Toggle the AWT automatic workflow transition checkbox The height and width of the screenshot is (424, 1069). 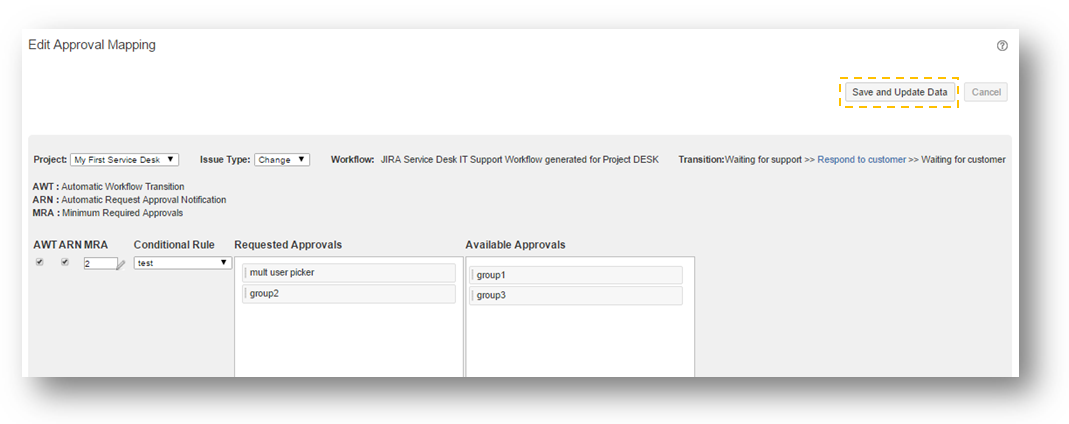click(39, 263)
